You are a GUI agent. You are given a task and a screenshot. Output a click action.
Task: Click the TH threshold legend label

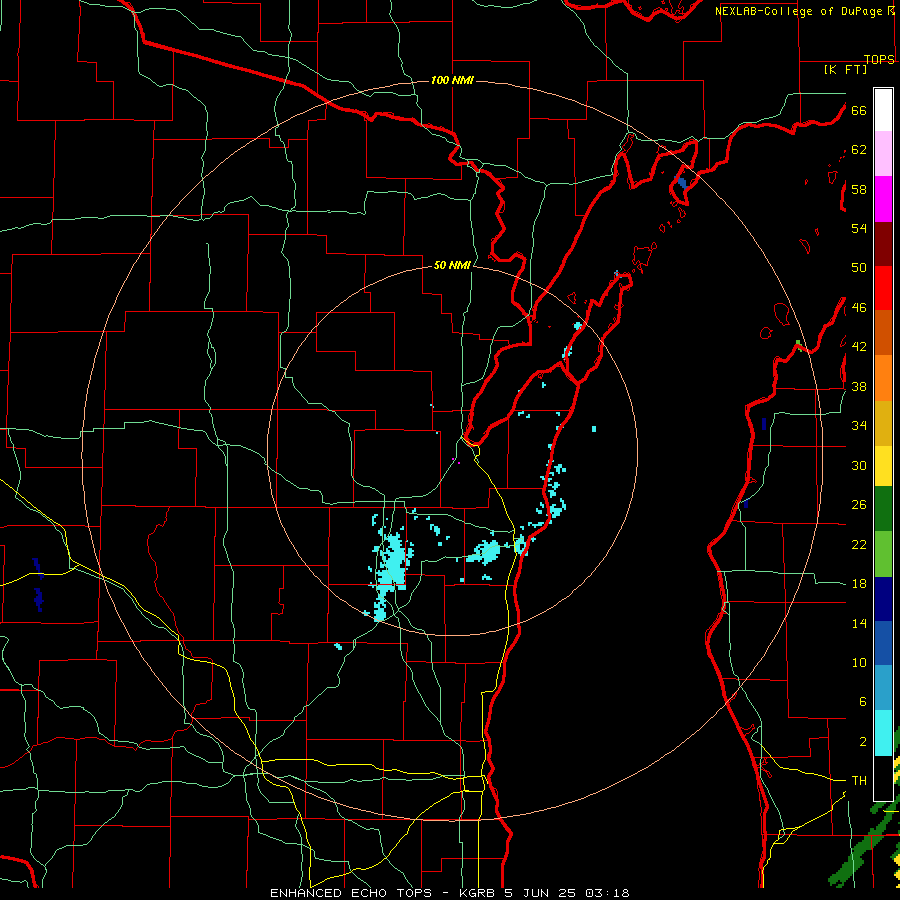click(859, 781)
